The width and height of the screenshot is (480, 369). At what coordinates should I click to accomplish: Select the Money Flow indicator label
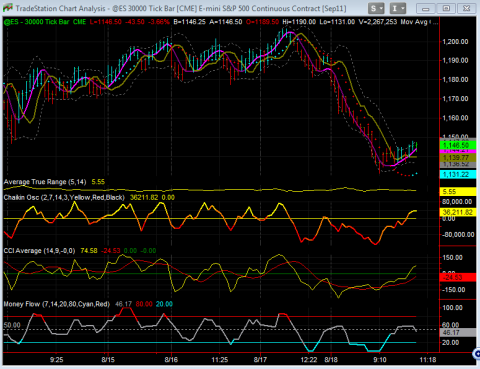(x=57, y=304)
